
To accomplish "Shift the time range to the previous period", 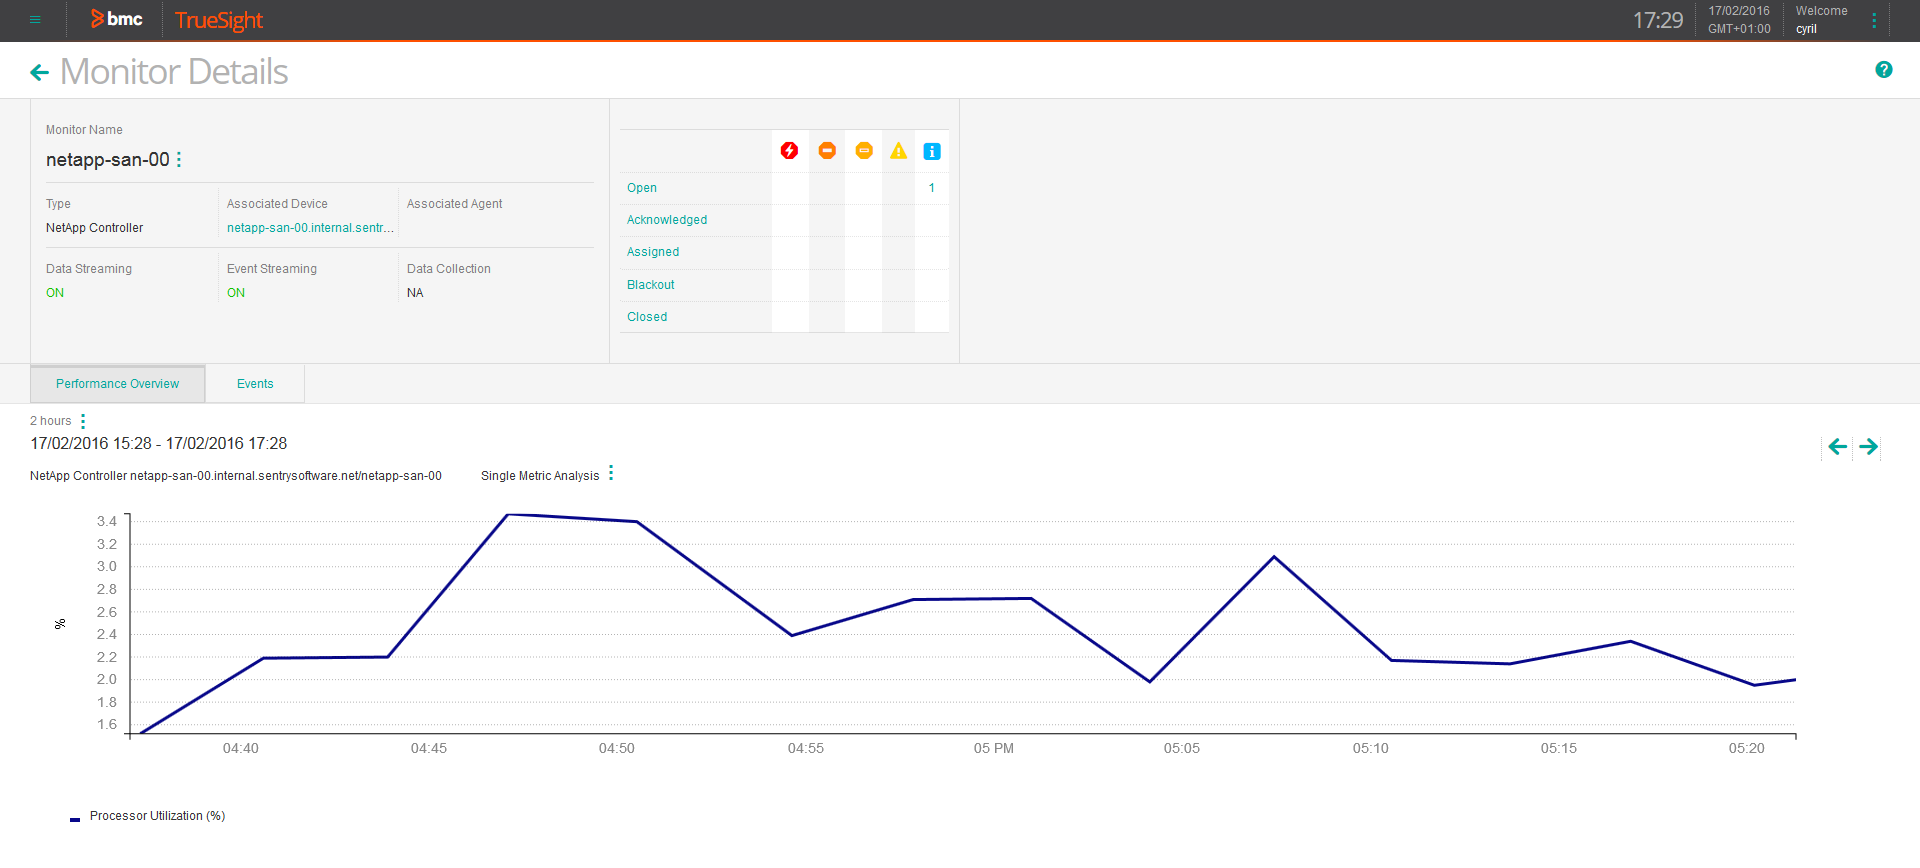I will pos(1838,447).
